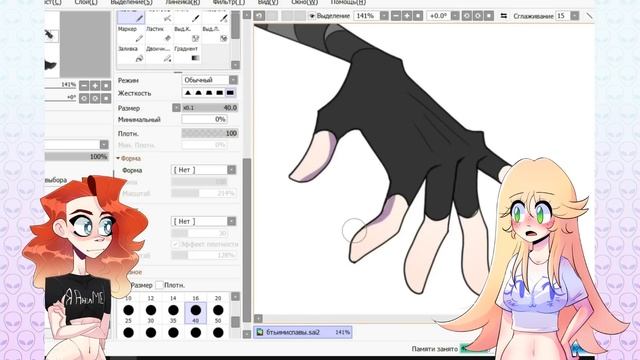Zoom out with the minus button beside the toolbar 141% field
Screen dimensions: 640x360
396,16
